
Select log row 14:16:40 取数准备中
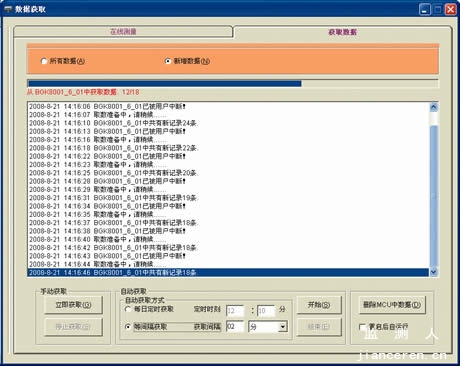pyautogui.click(x=228, y=239)
